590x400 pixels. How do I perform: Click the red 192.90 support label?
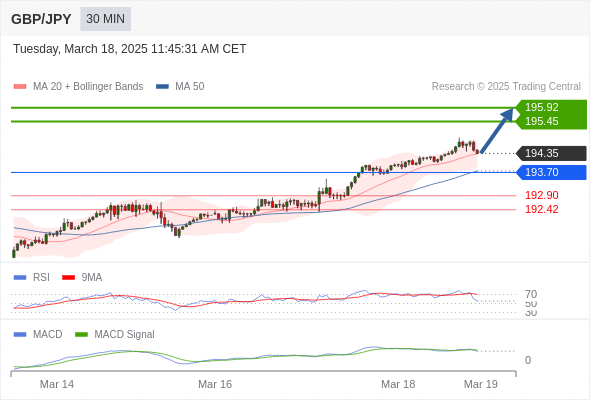click(542, 195)
